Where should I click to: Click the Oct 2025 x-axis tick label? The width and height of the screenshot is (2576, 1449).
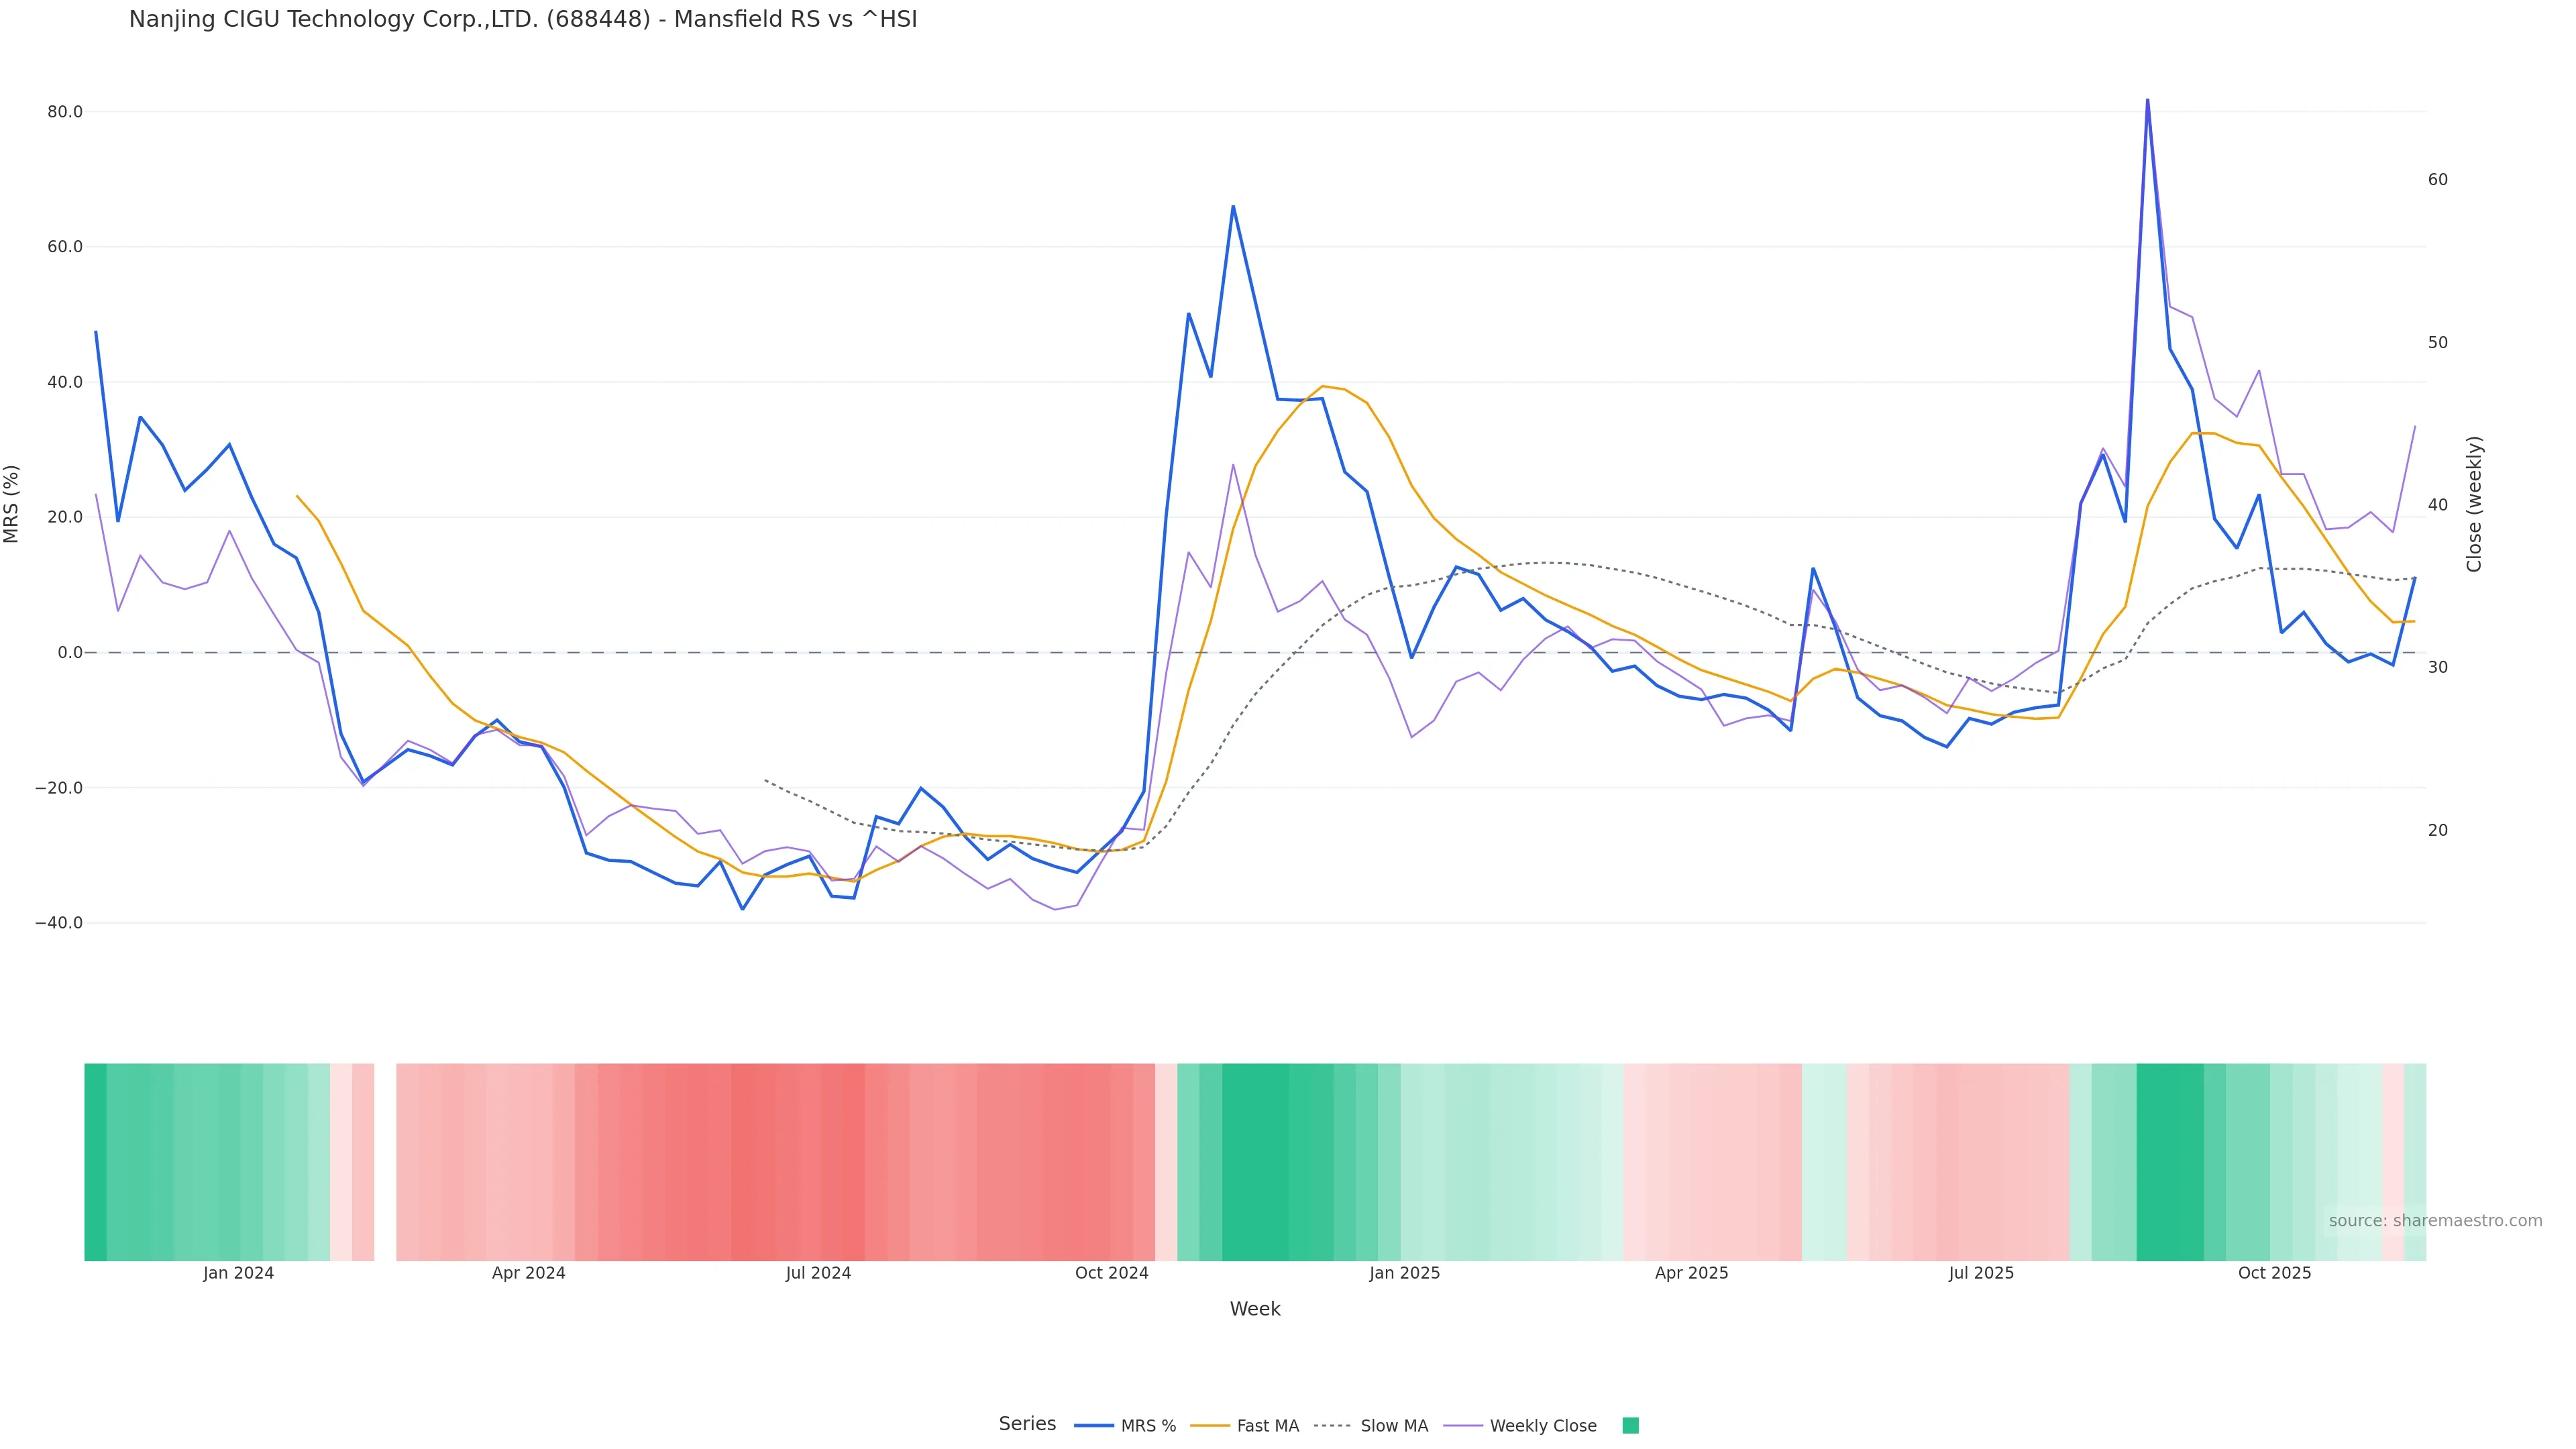(x=2274, y=1273)
